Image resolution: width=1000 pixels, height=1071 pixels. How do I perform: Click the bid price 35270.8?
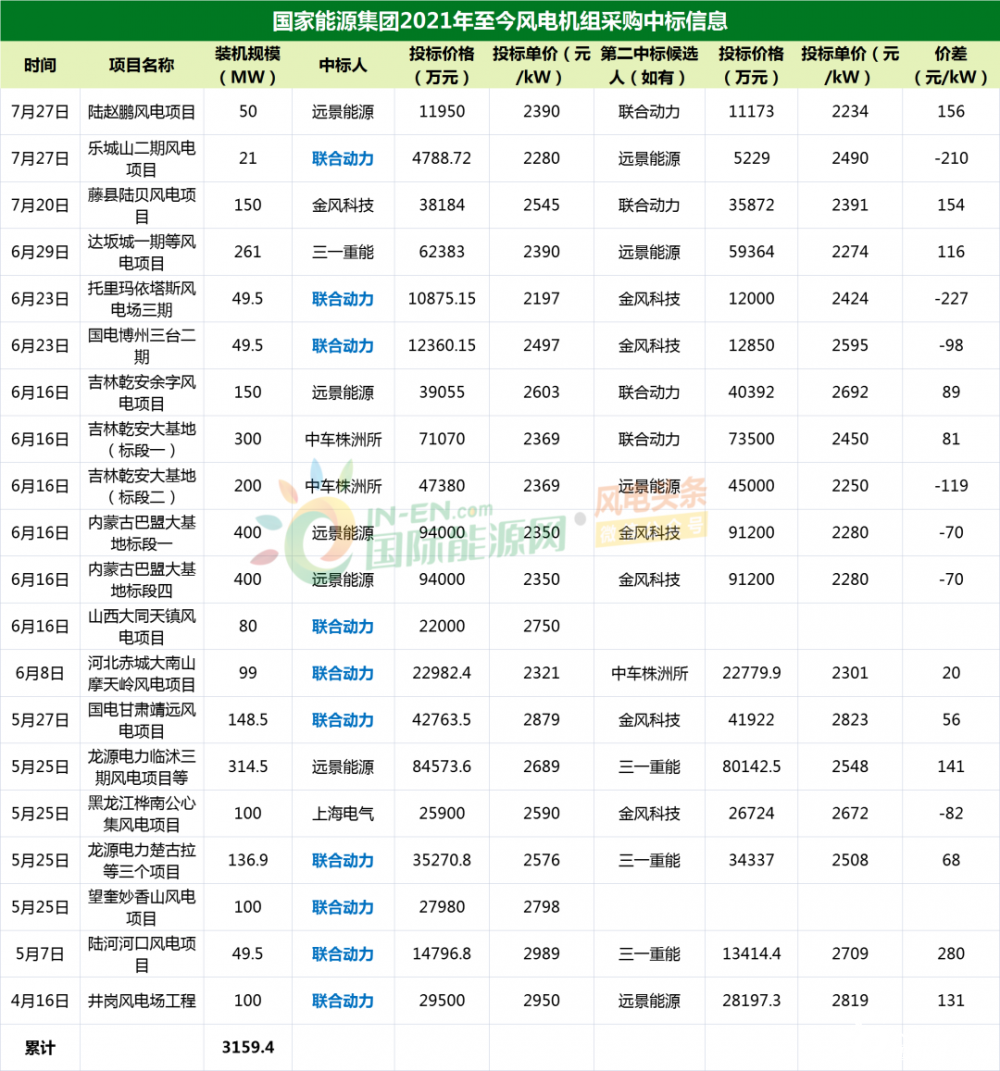point(442,861)
